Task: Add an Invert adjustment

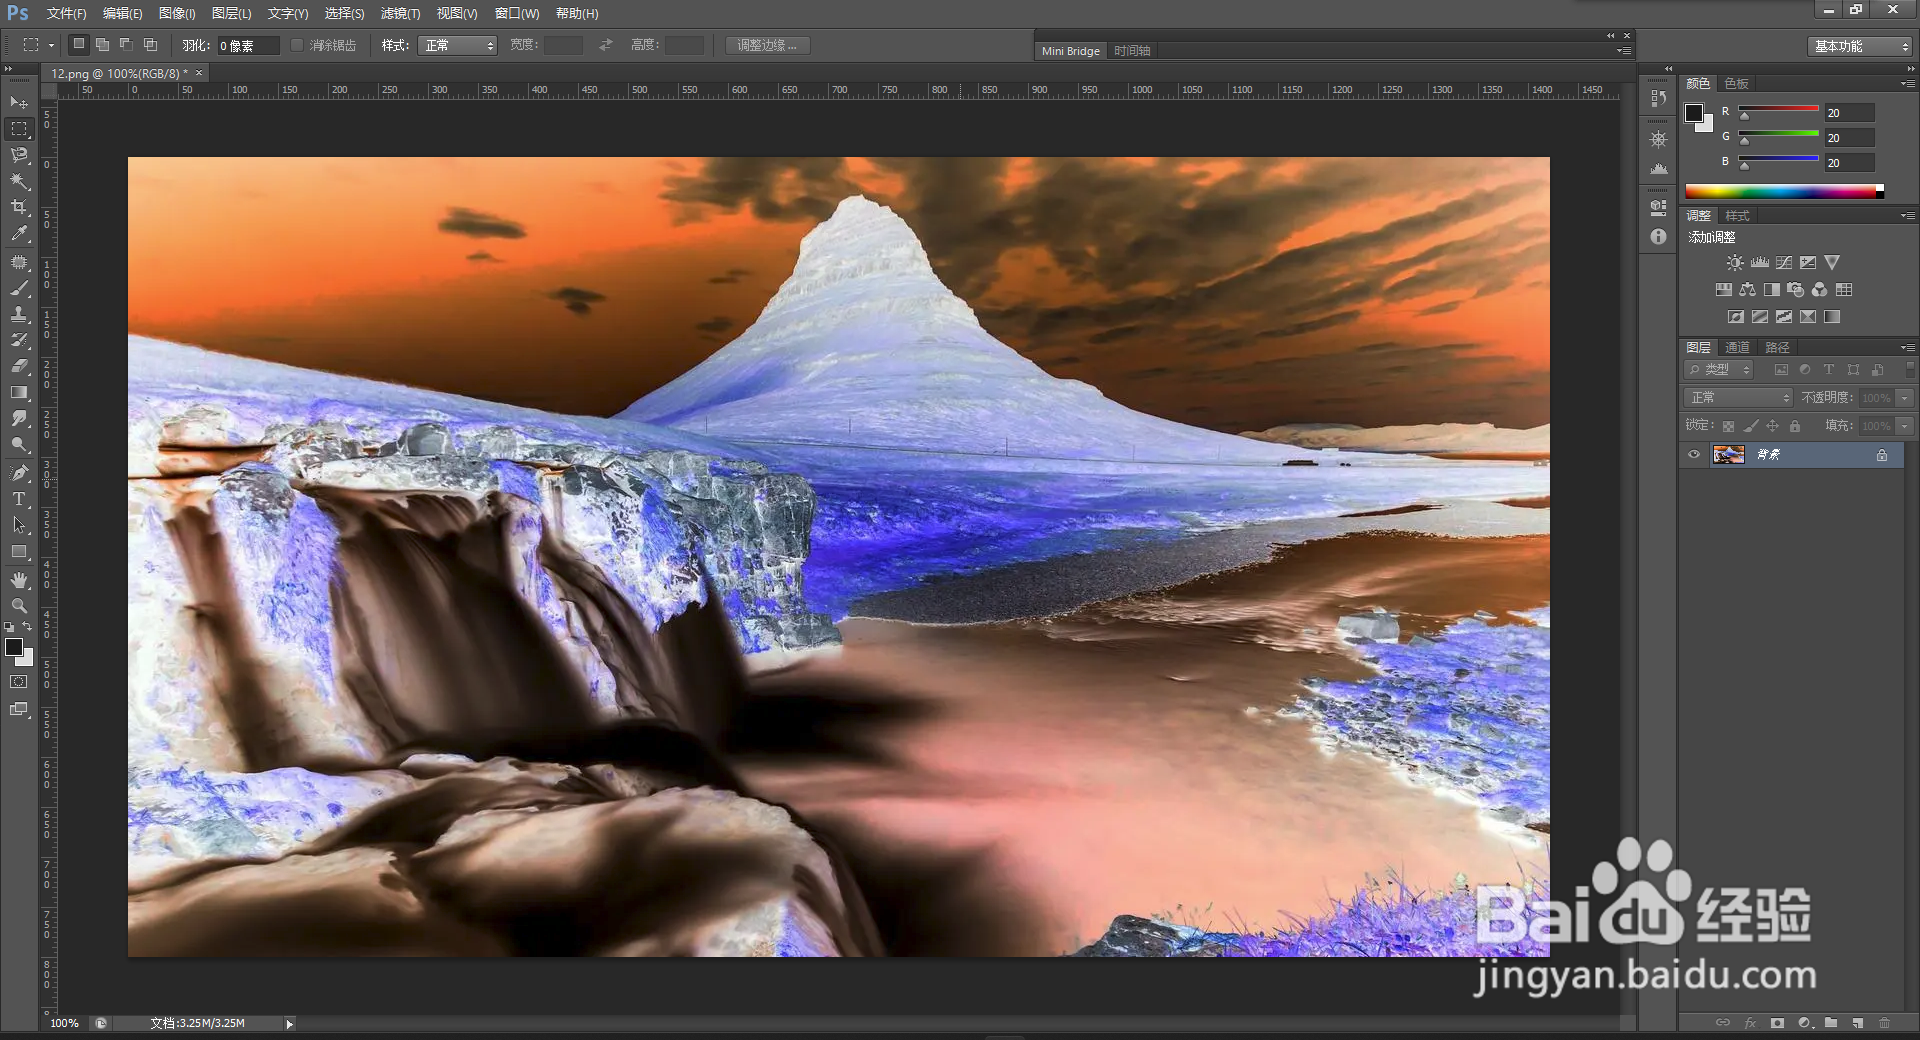Action: tap(1736, 317)
